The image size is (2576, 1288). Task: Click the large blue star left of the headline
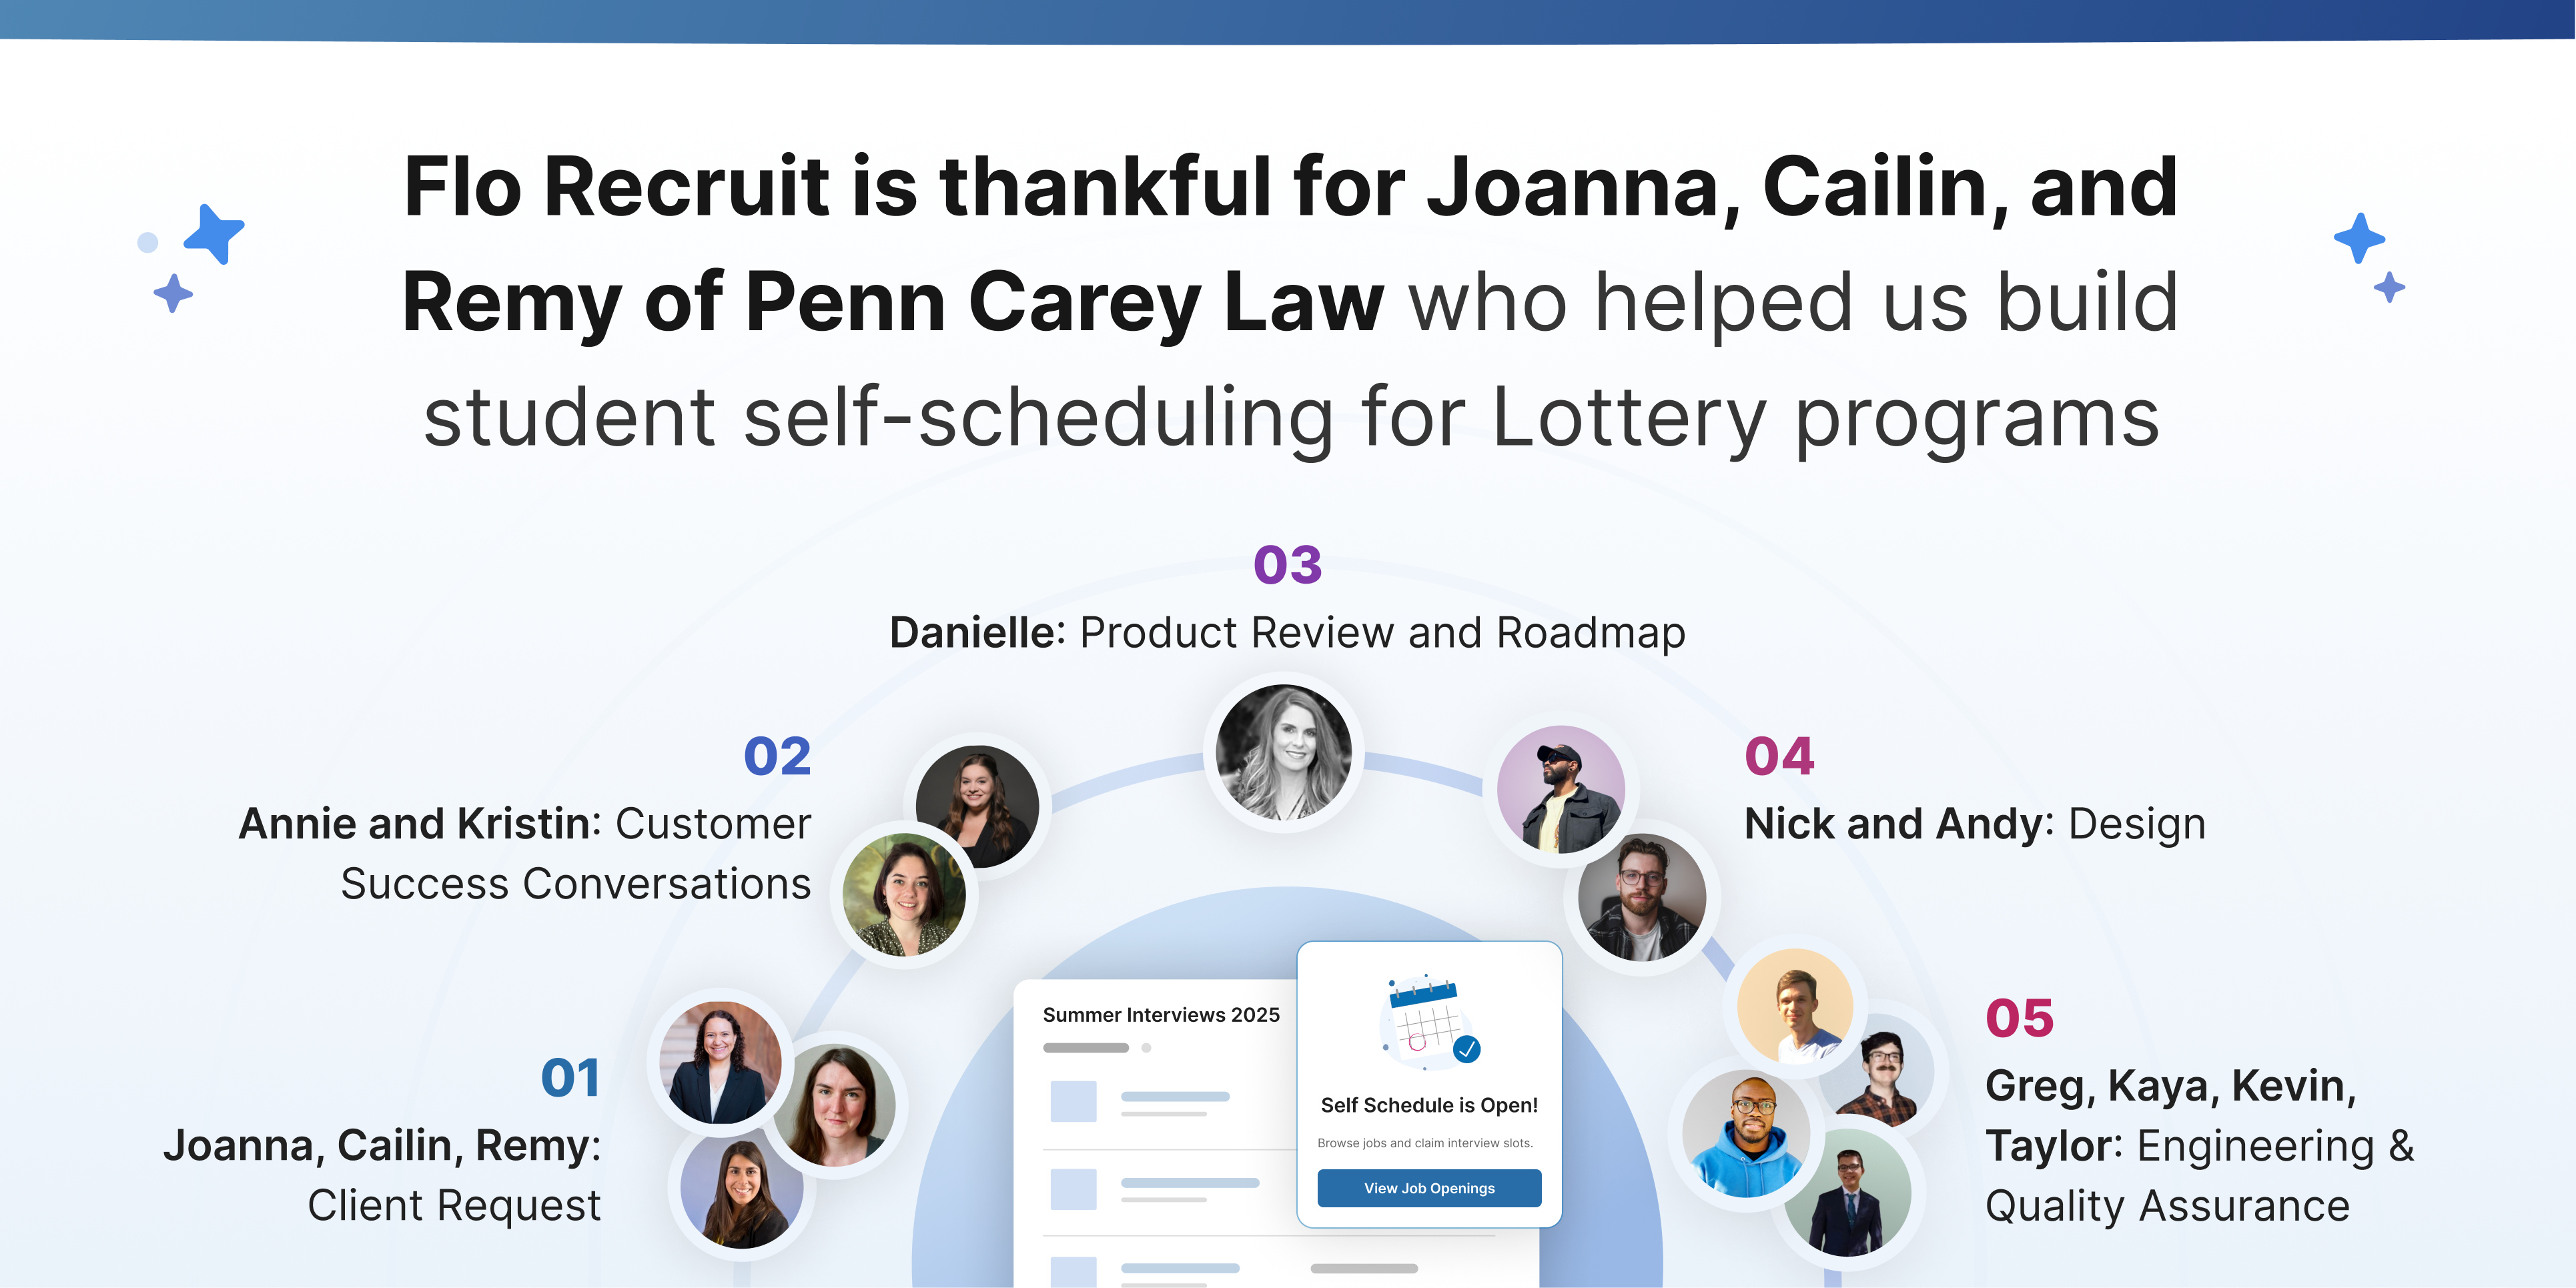215,234
